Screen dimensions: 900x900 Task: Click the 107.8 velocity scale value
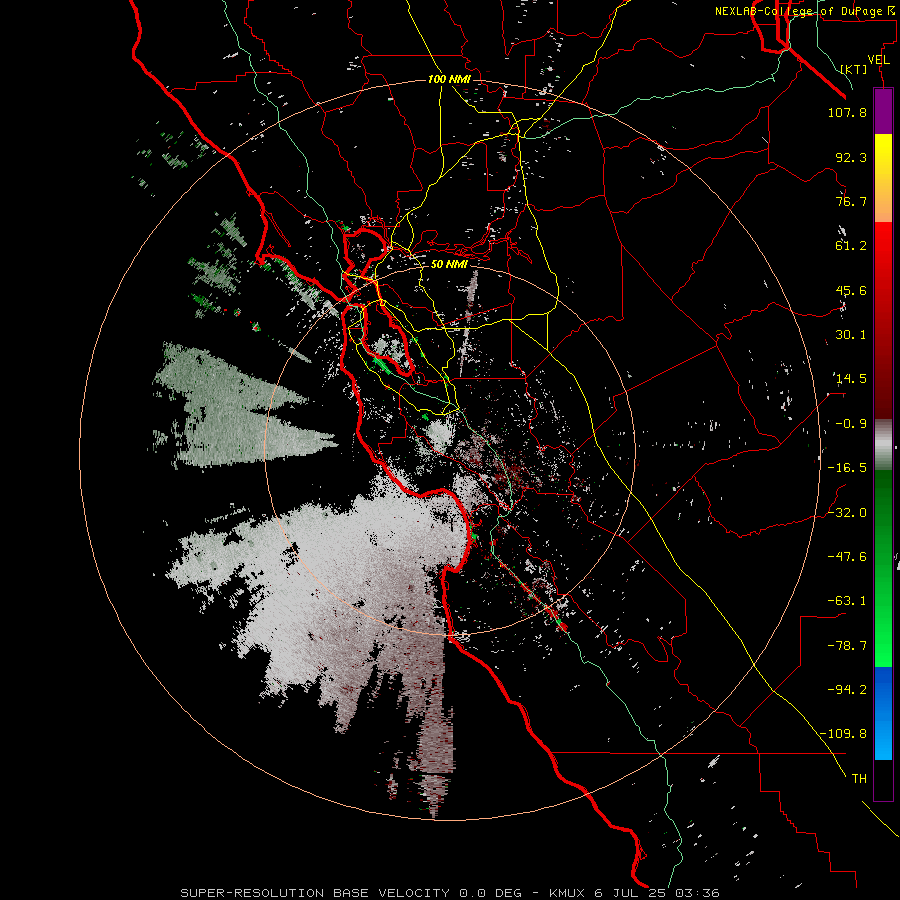(847, 112)
